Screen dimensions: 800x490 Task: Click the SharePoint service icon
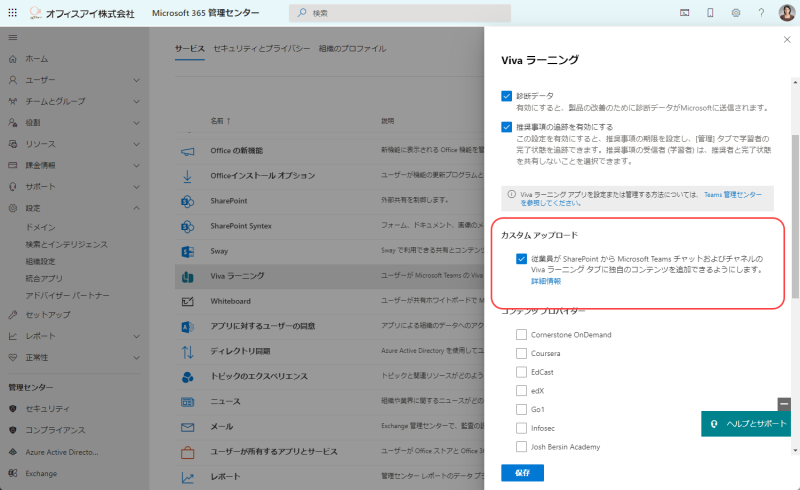pos(187,201)
